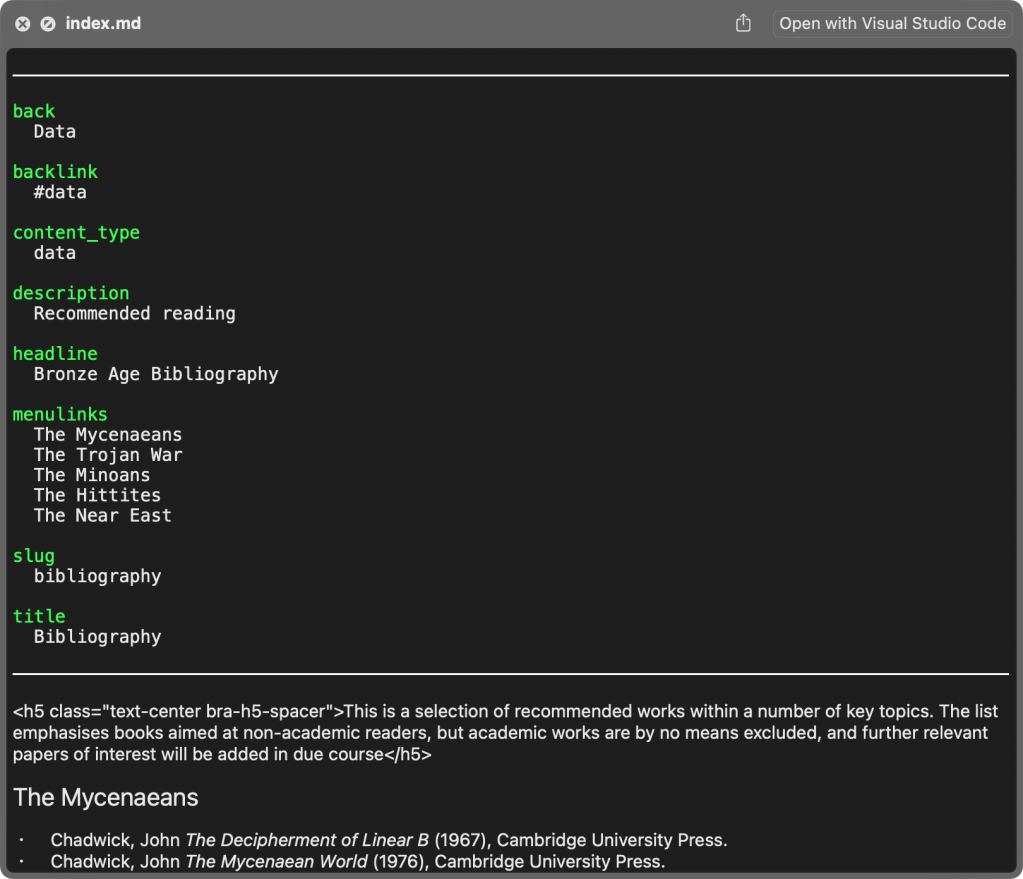Click The Minoans in the menulinks list

click(x=91, y=474)
